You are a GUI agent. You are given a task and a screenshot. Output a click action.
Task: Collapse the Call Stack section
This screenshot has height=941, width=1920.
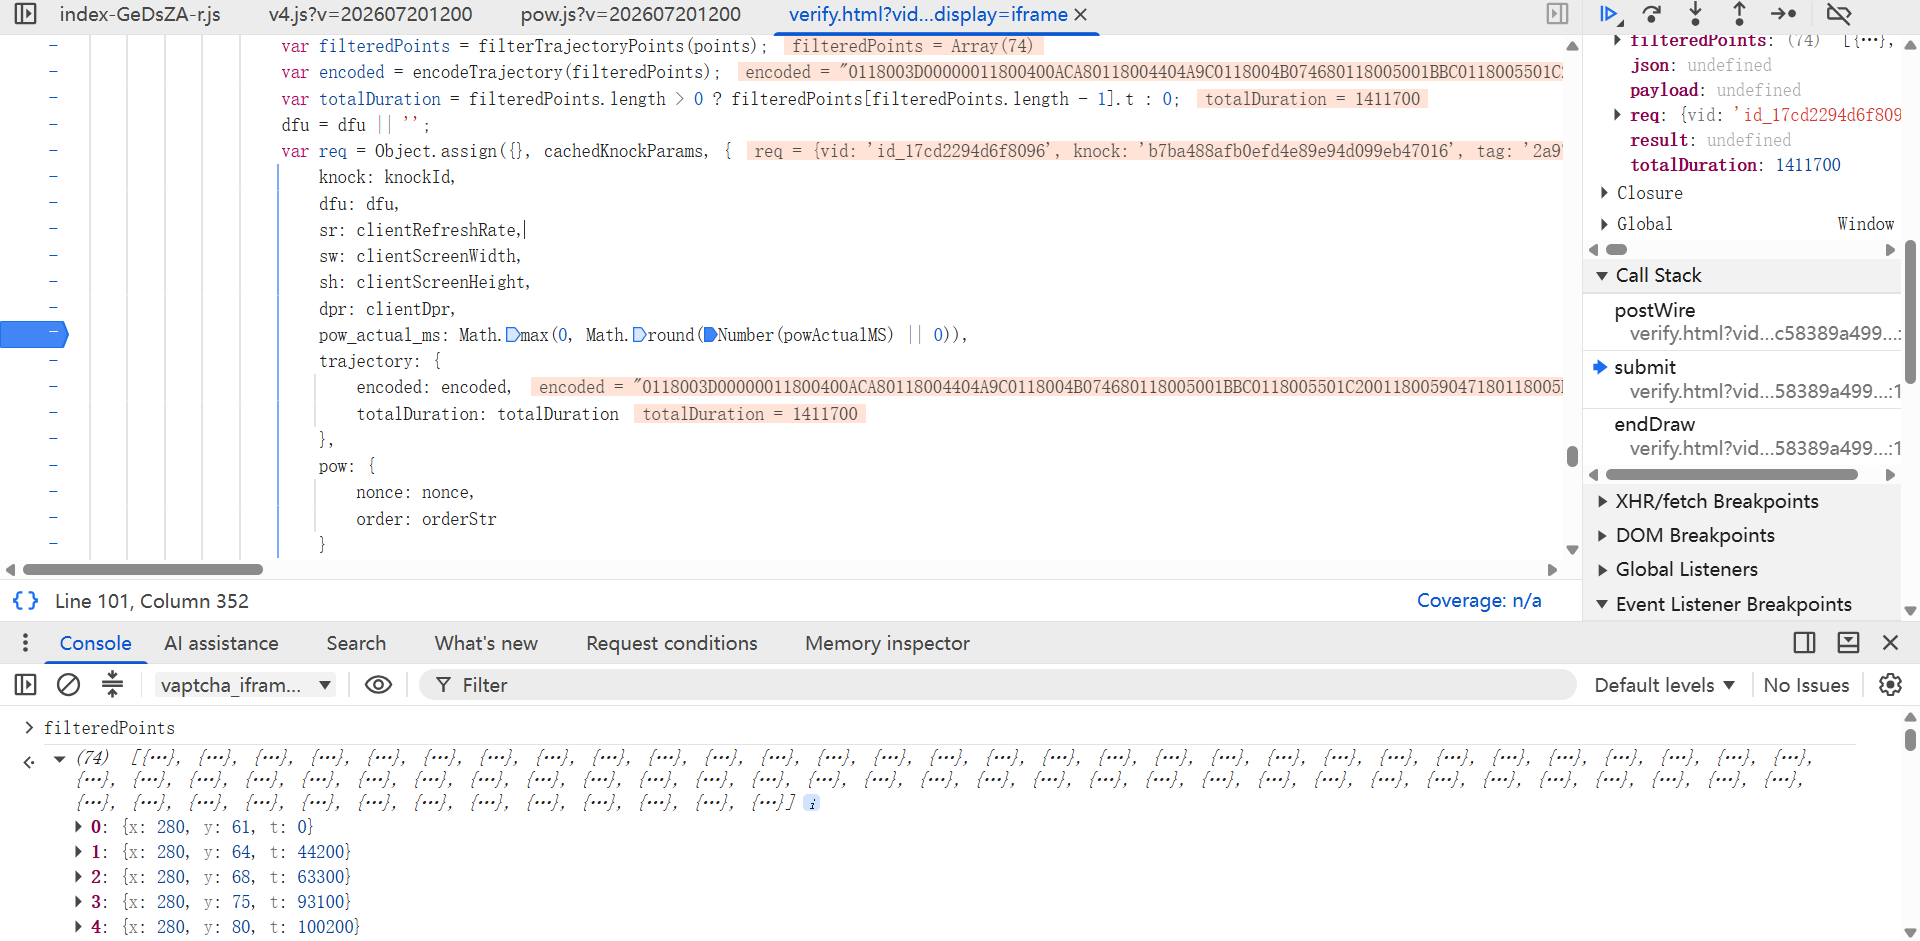coord(1602,275)
